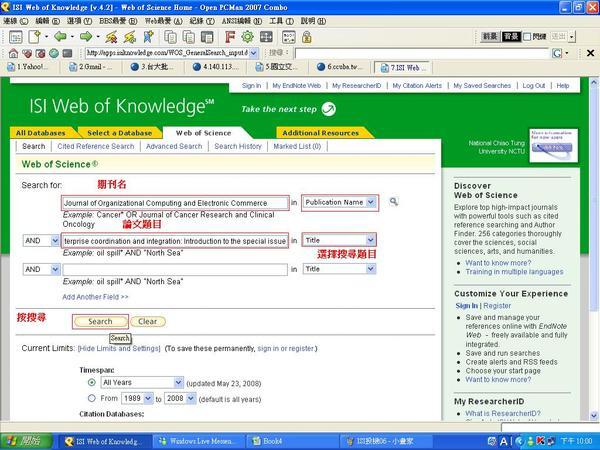This screenshot has width=600, height=450.
Task: Click the dark terminal icon in address toolbar
Action: pyautogui.click(x=67, y=53)
